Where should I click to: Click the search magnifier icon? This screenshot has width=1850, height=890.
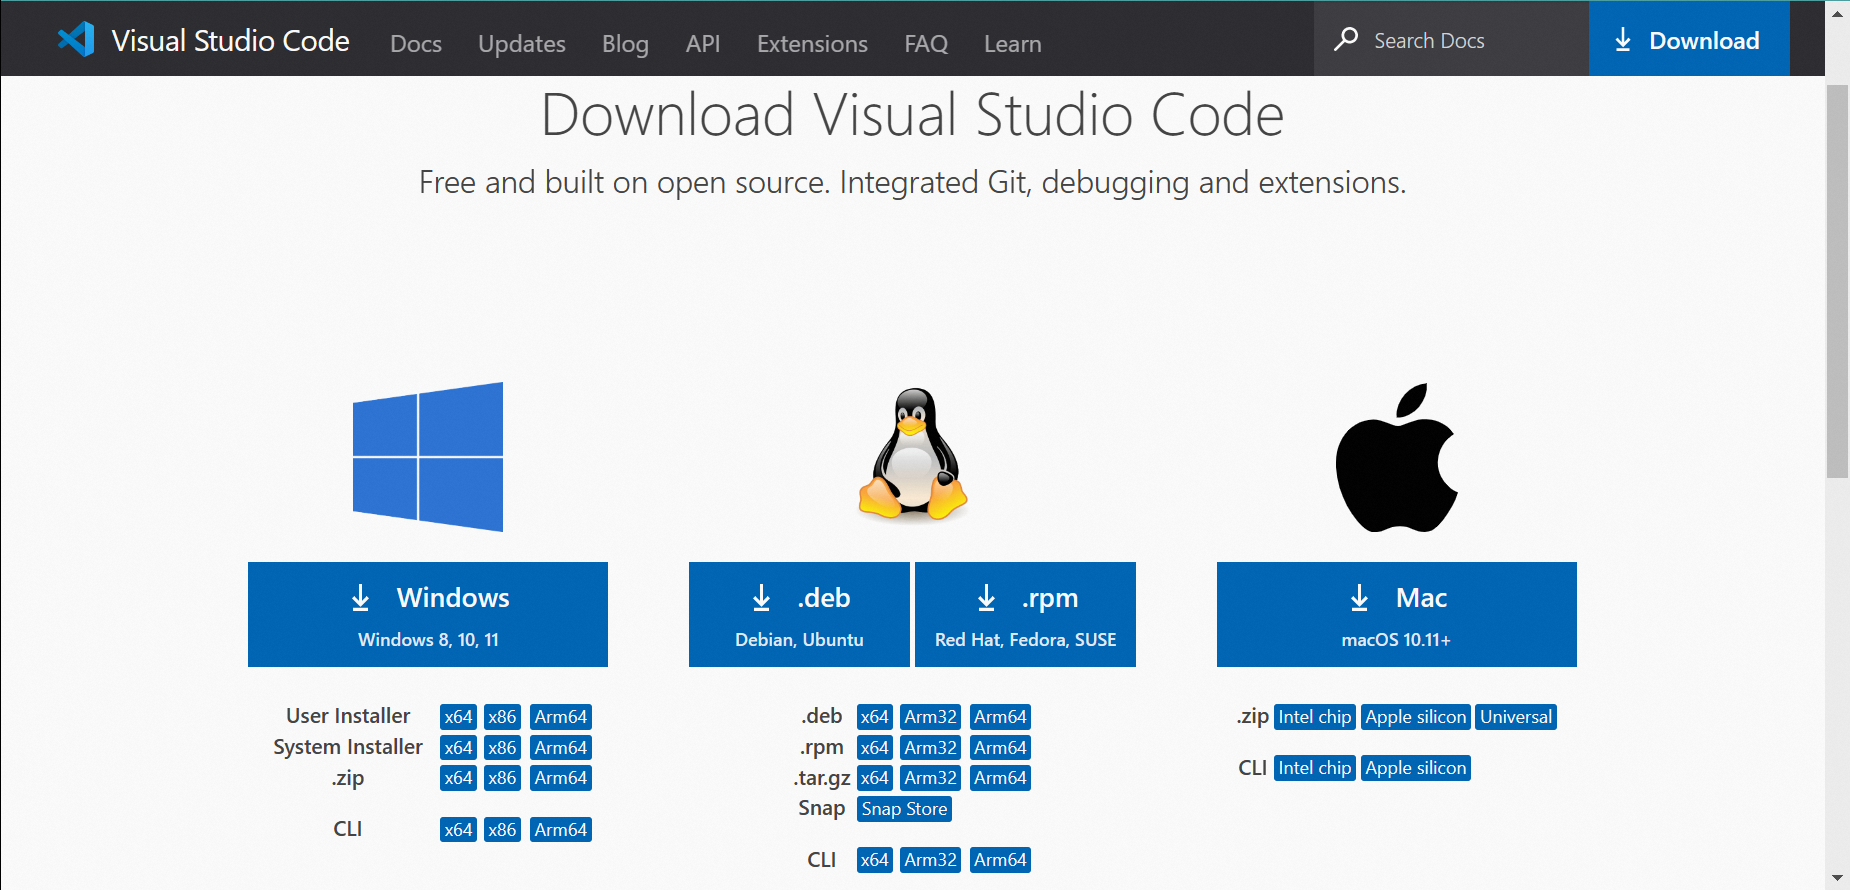pyautogui.click(x=1346, y=40)
